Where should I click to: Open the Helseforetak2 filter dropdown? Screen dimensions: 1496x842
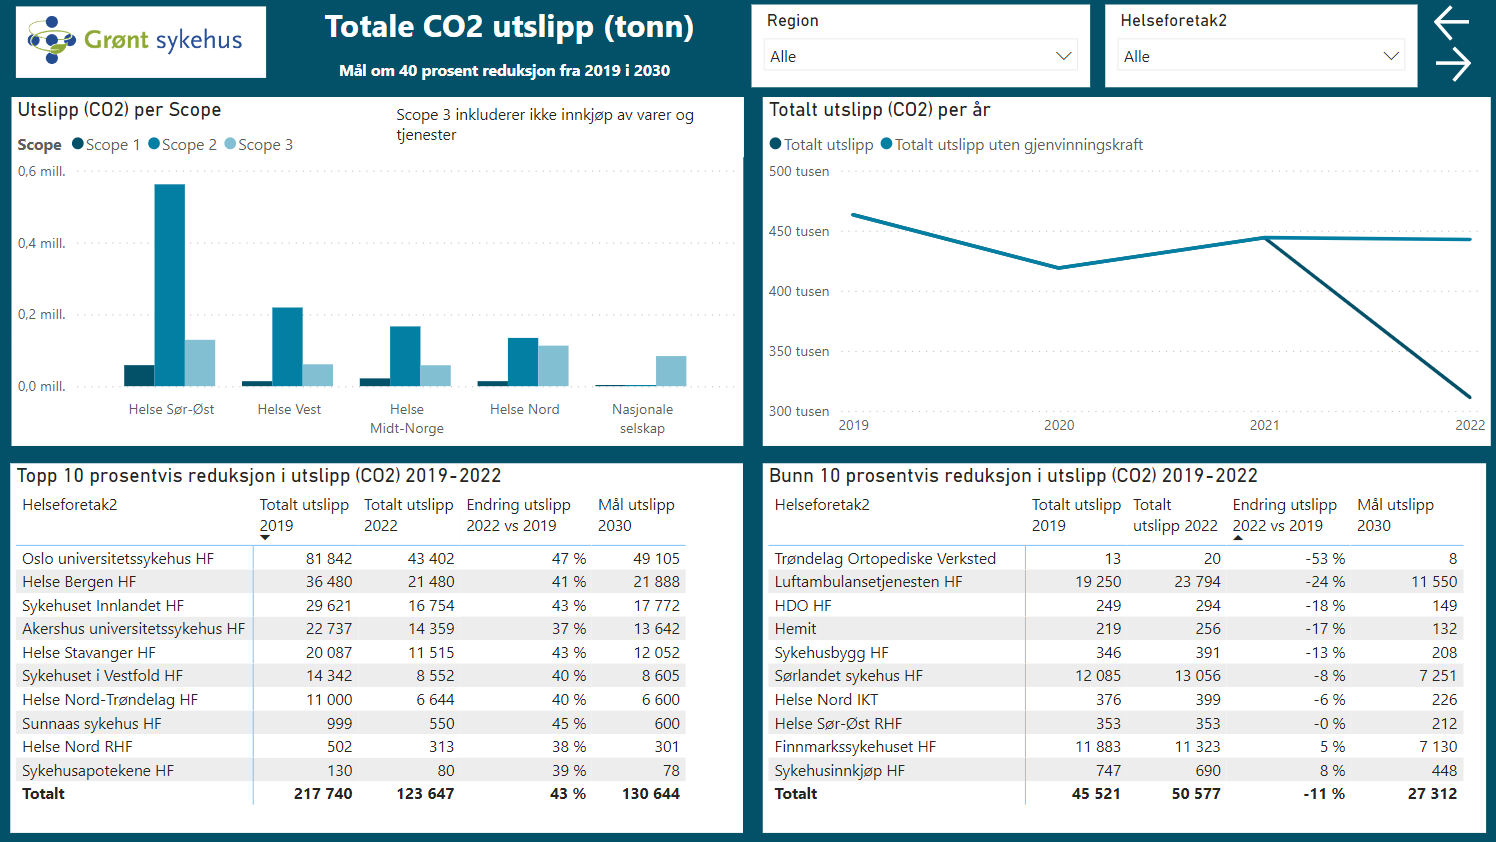(x=1260, y=56)
